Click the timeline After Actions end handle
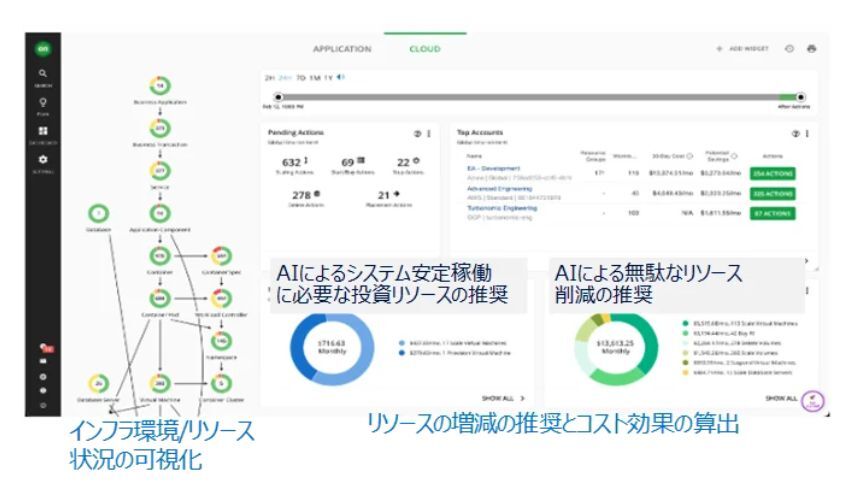 pos(800,97)
